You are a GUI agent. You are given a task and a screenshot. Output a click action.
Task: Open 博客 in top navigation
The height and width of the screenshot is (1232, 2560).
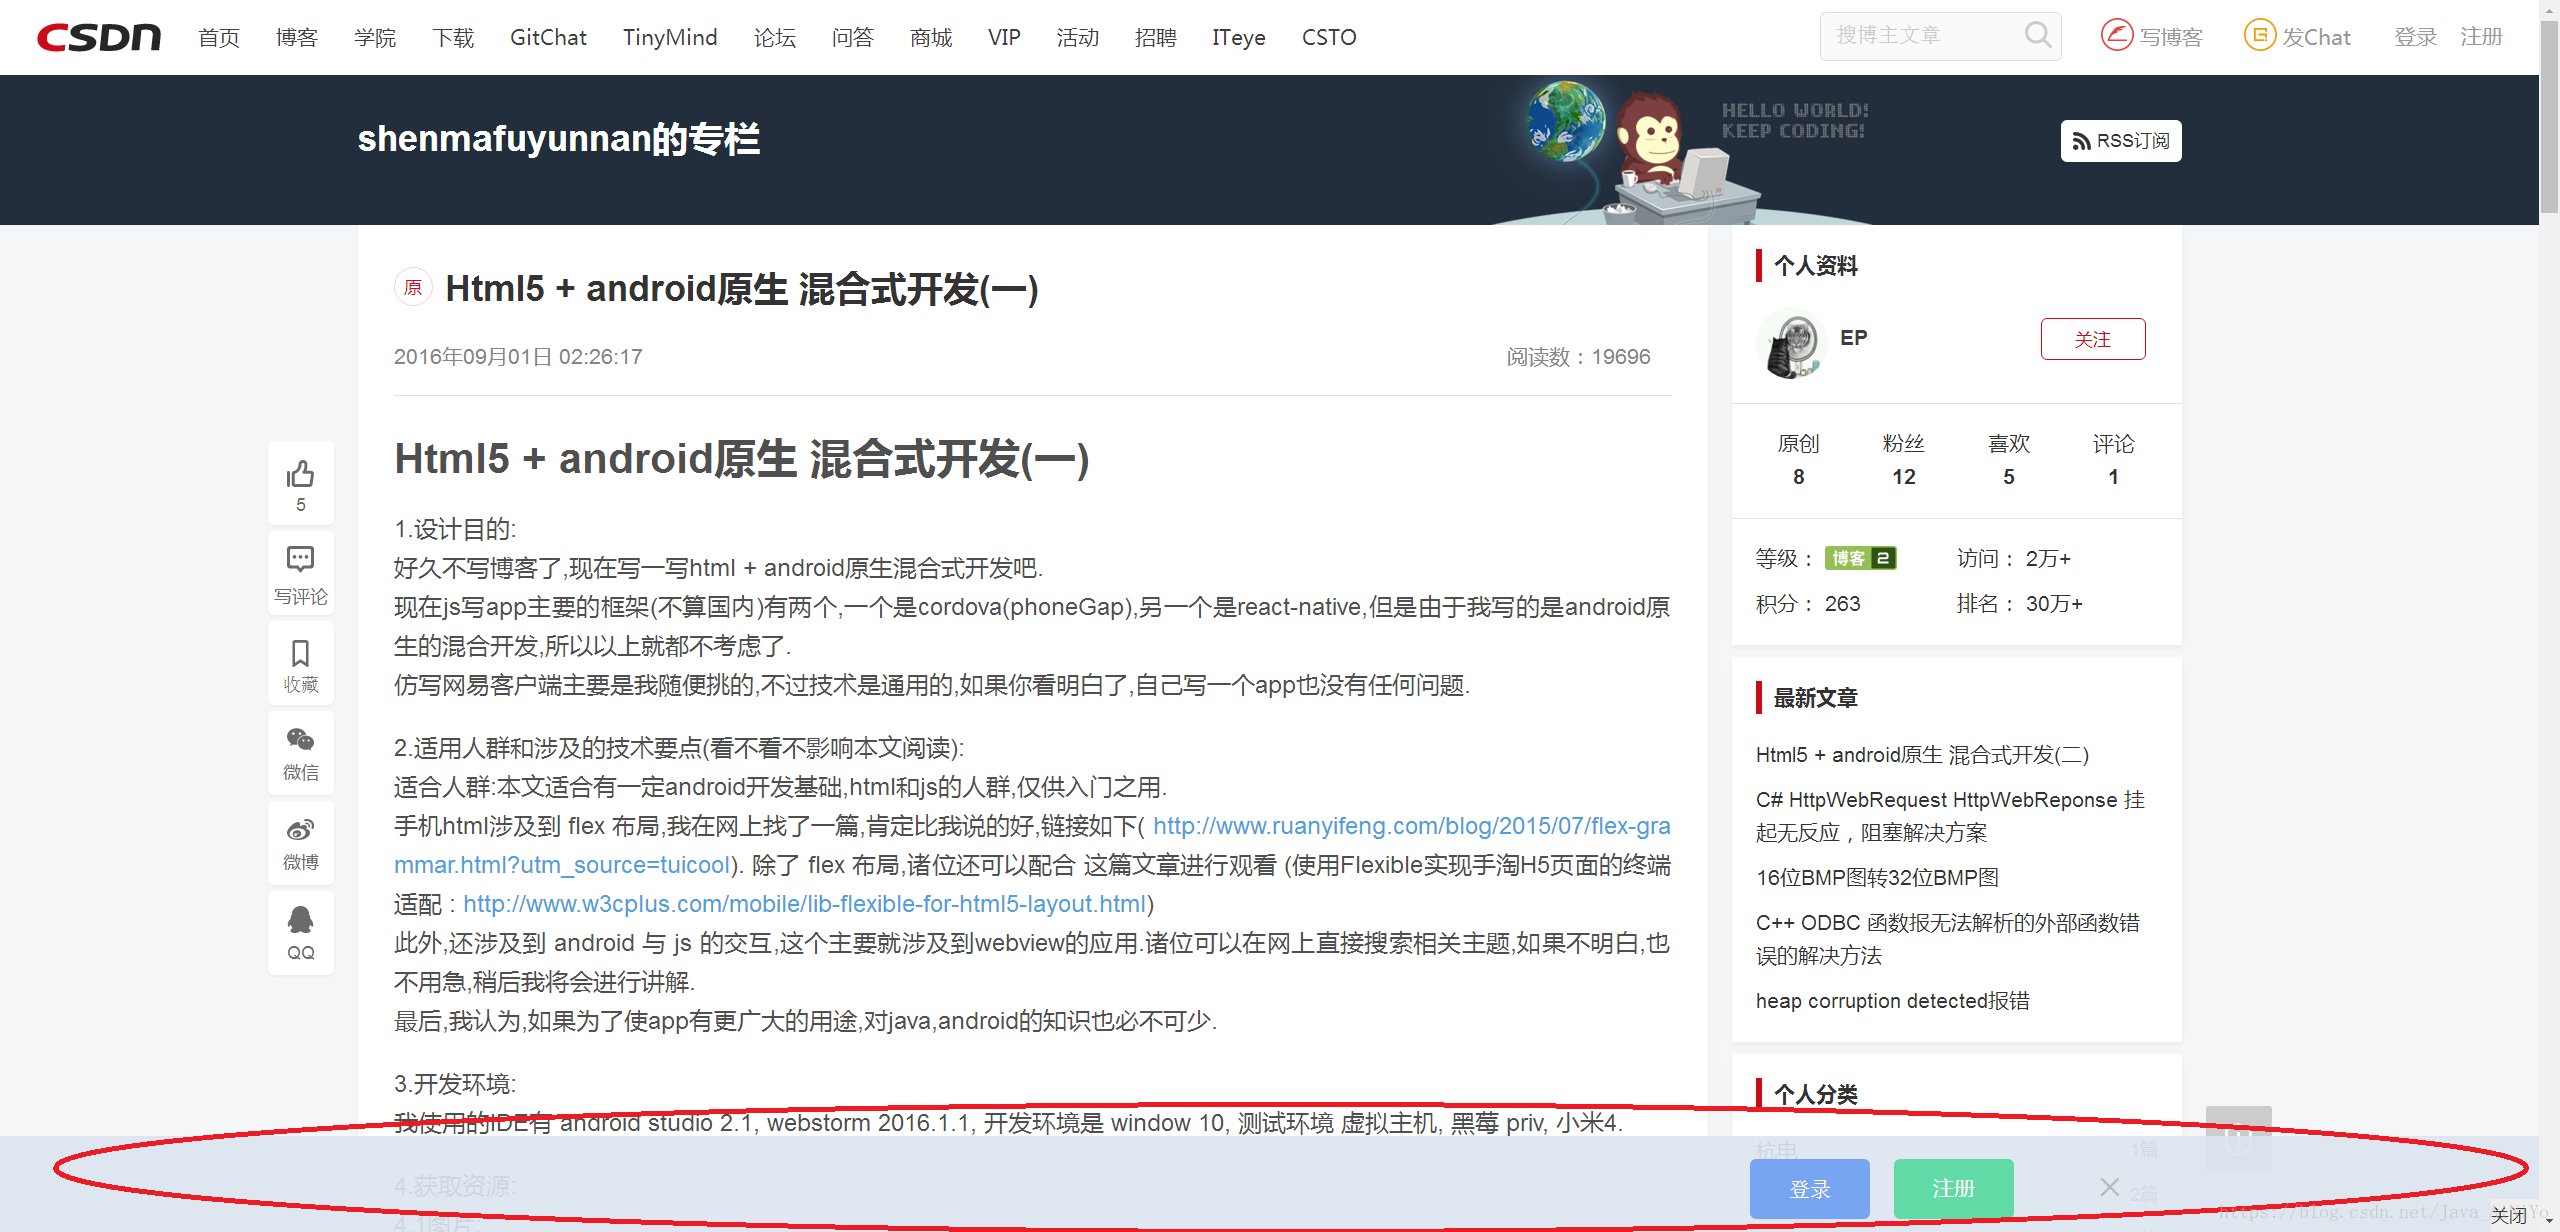tap(297, 38)
